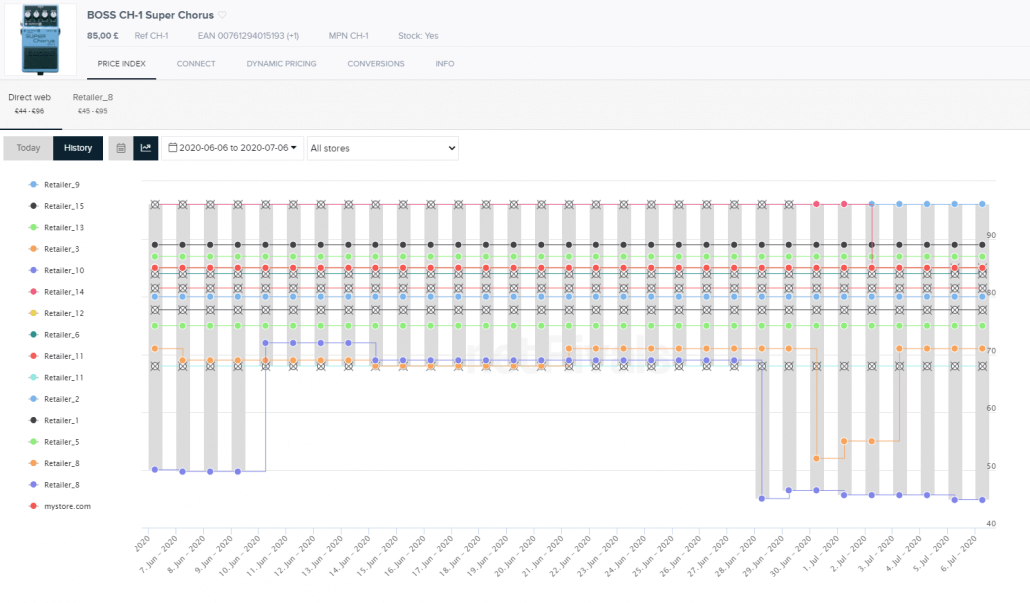Expand the All stores dropdown

click(382, 148)
